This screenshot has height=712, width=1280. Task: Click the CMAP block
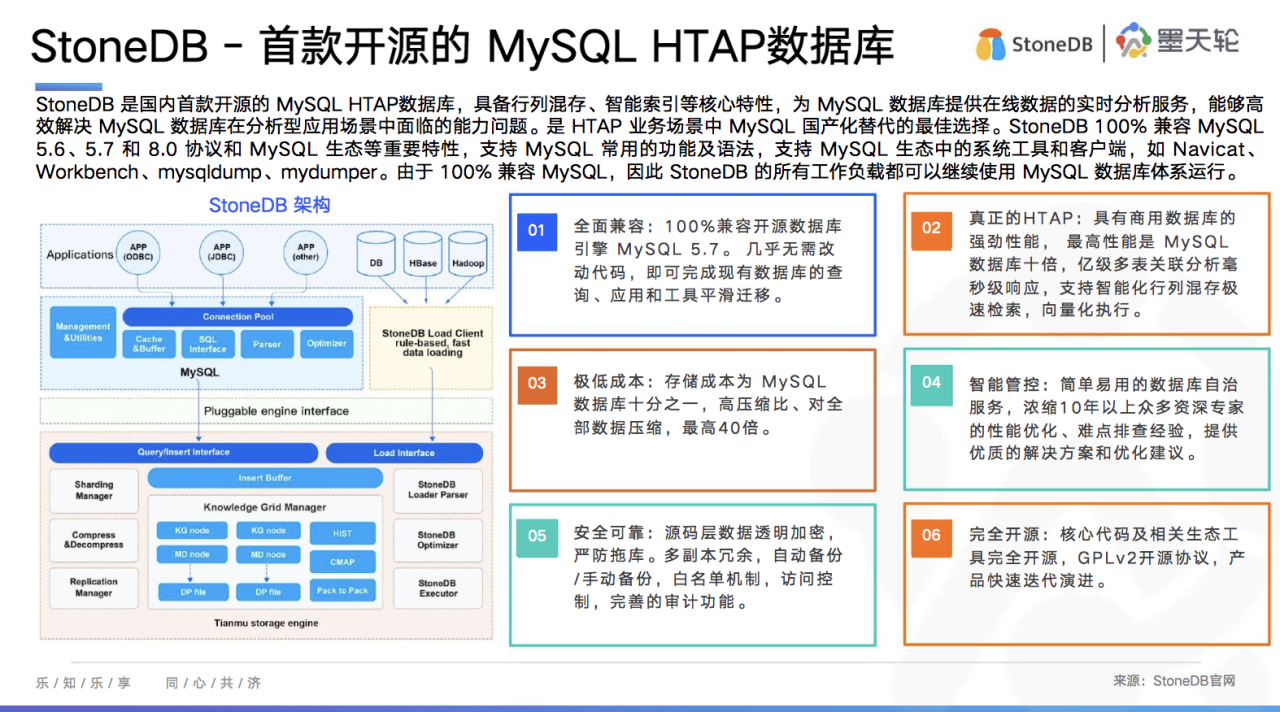point(343,562)
